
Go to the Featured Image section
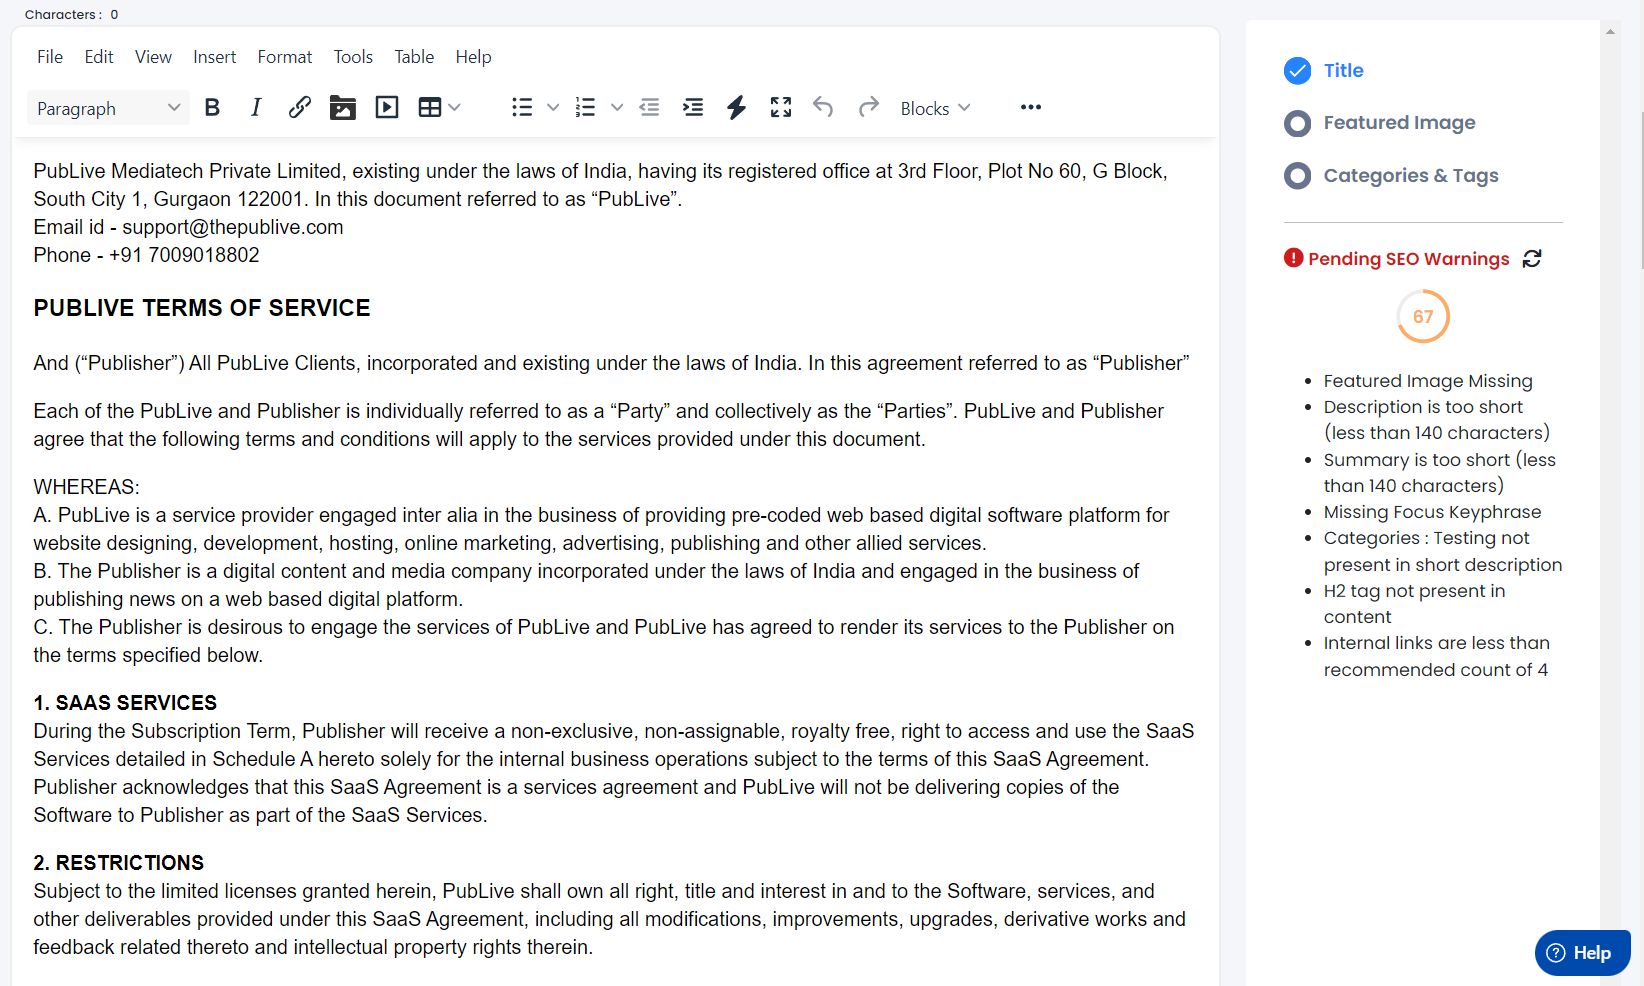point(1399,123)
